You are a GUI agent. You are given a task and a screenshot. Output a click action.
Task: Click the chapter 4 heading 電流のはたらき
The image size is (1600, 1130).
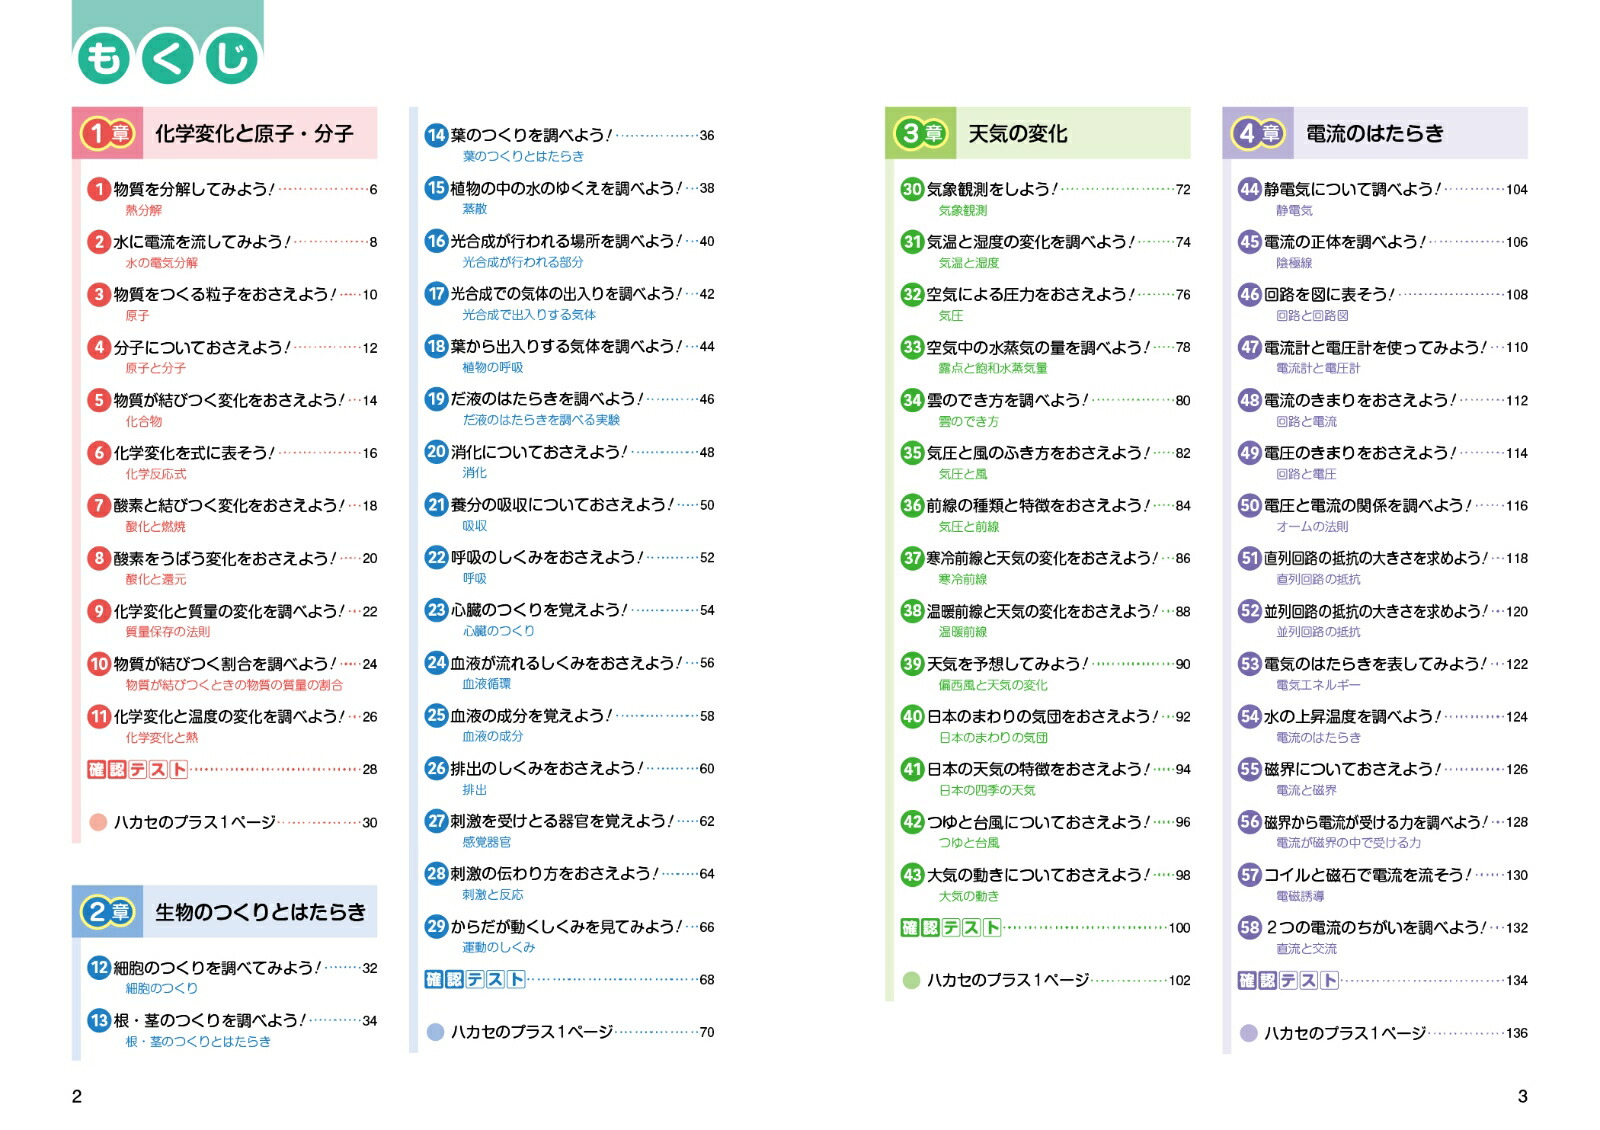click(x=1375, y=133)
